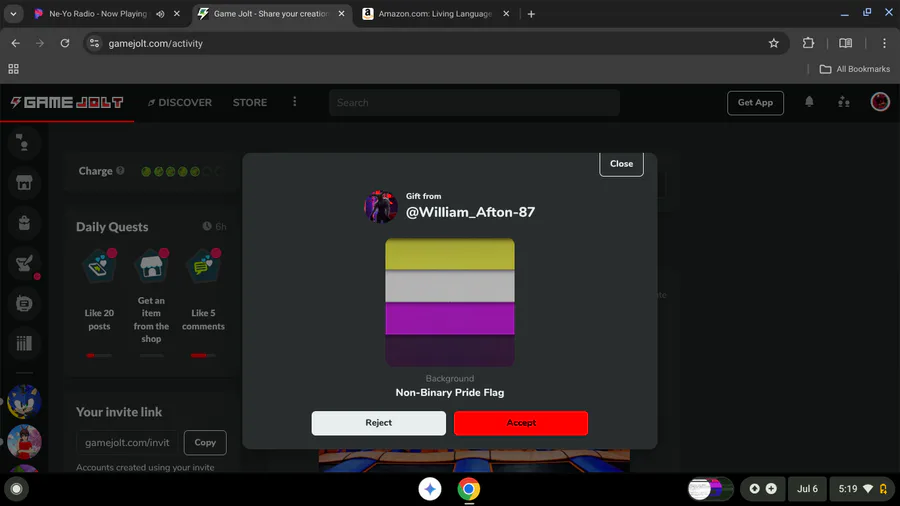Go to Game Jolt home via logo
900x506 pixels.
tap(67, 102)
